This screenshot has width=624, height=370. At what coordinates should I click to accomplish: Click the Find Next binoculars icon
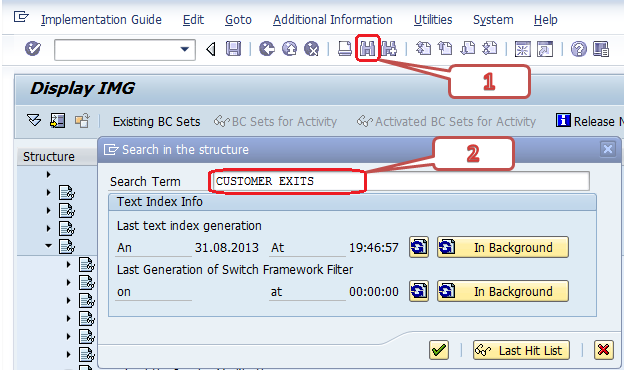click(x=389, y=49)
